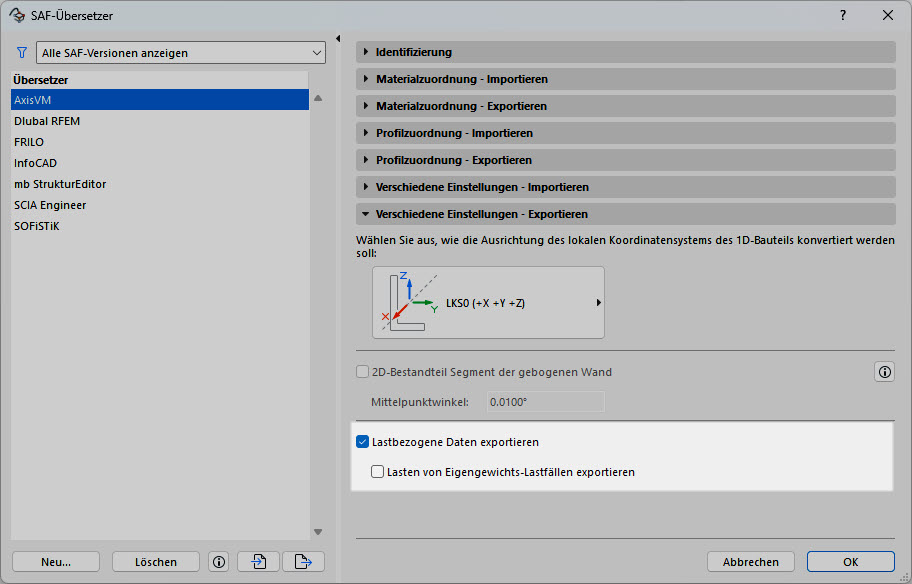This screenshot has height=584, width=912.
Task: Select the AxisVM translator
Action: 159,99
